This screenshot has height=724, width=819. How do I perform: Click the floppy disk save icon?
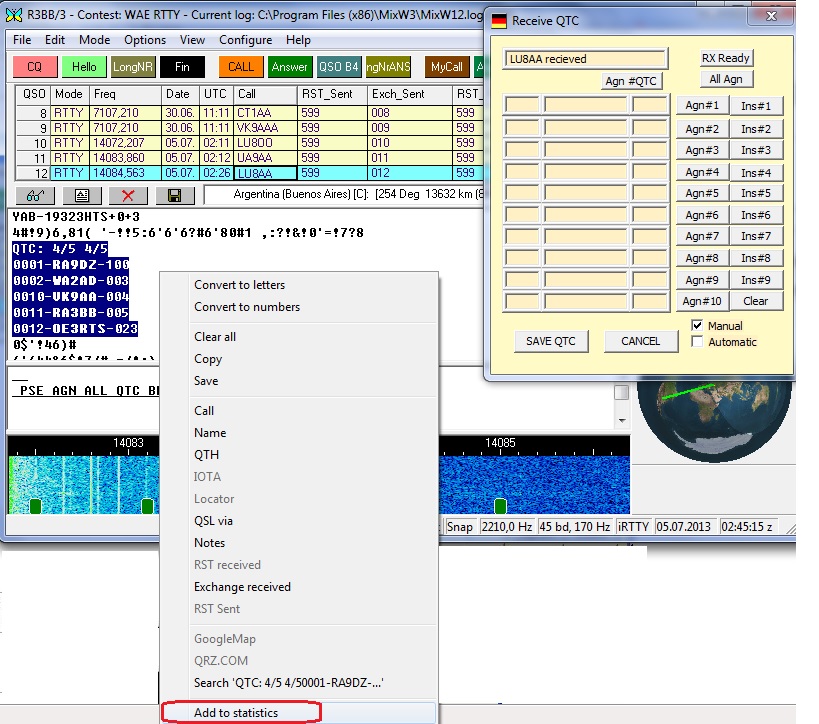pyautogui.click(x=174, y=196)
